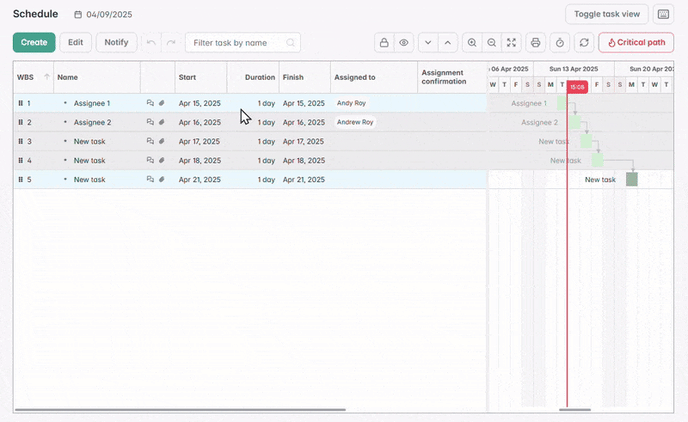688x422 pixels.
Task: Open attachment icon for row 3 task
Action: pos(161,141)
